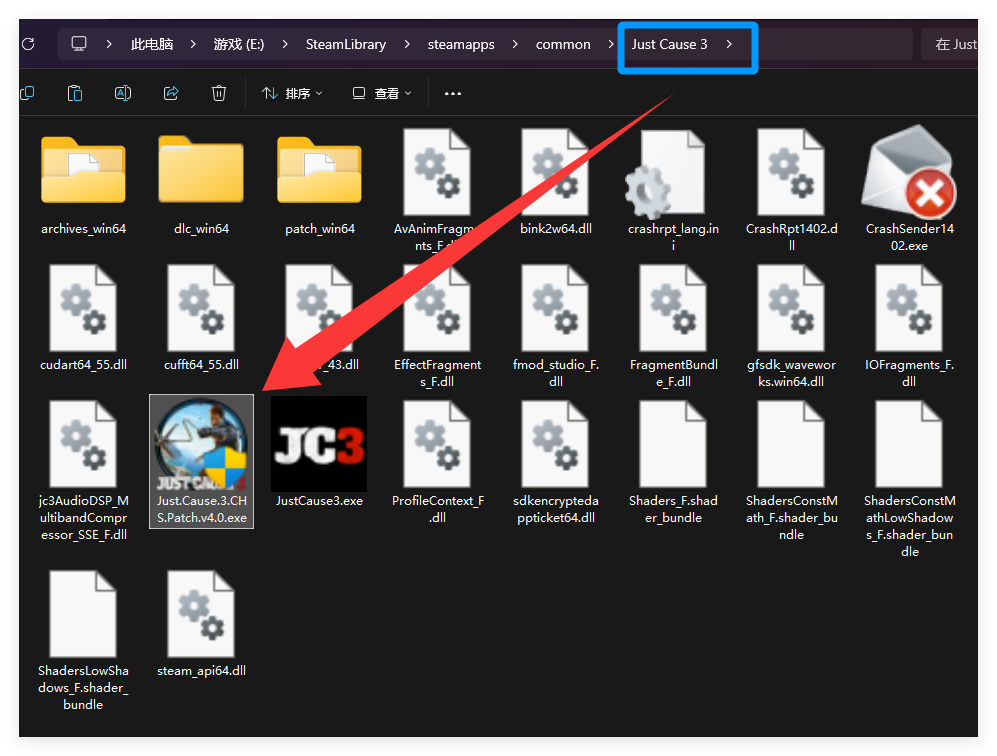This screenshot has height=756, width=997.
Task: Open the three-dot more options menu
Action: 453,93
